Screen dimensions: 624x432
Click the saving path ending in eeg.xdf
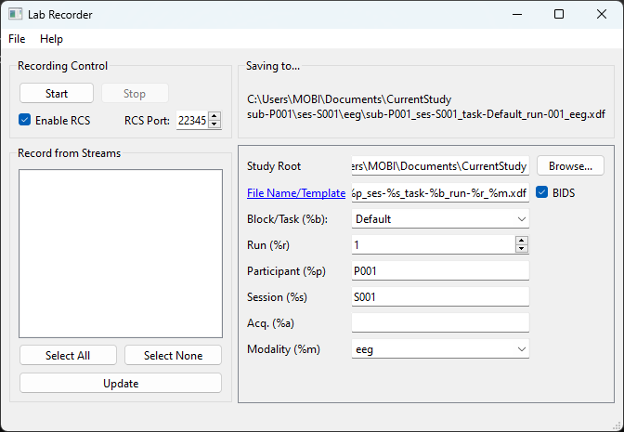[426, 115]
